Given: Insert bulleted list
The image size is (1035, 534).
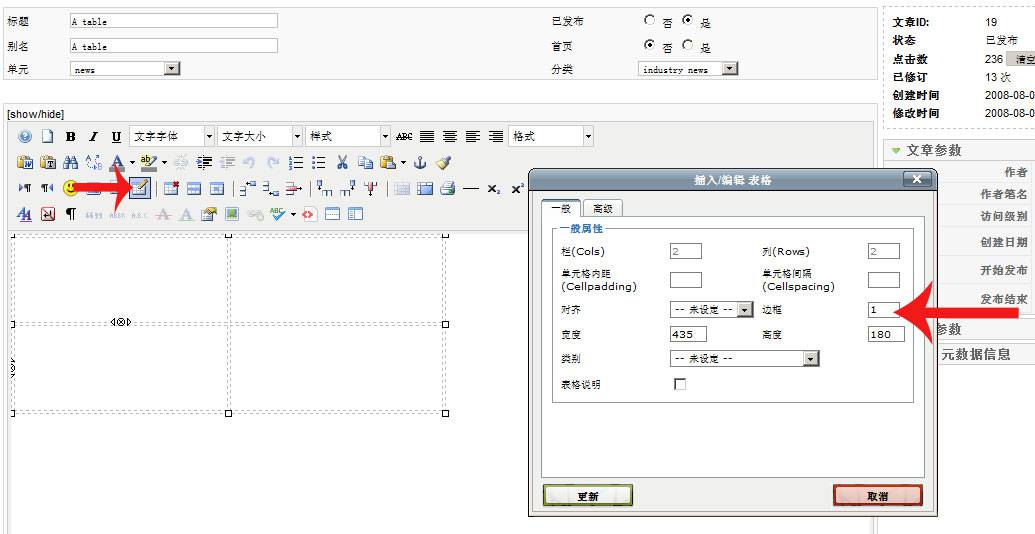Looking at the screenshot, I should [319, 162].
